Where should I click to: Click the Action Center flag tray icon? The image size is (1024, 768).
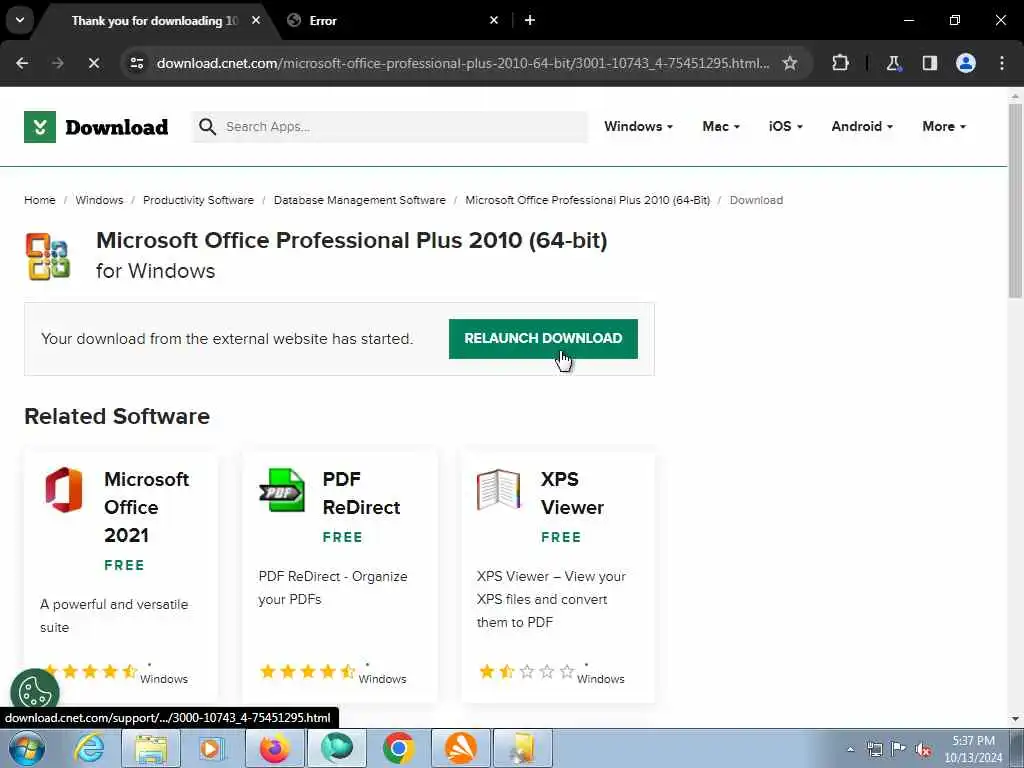[x=899, y=750]
